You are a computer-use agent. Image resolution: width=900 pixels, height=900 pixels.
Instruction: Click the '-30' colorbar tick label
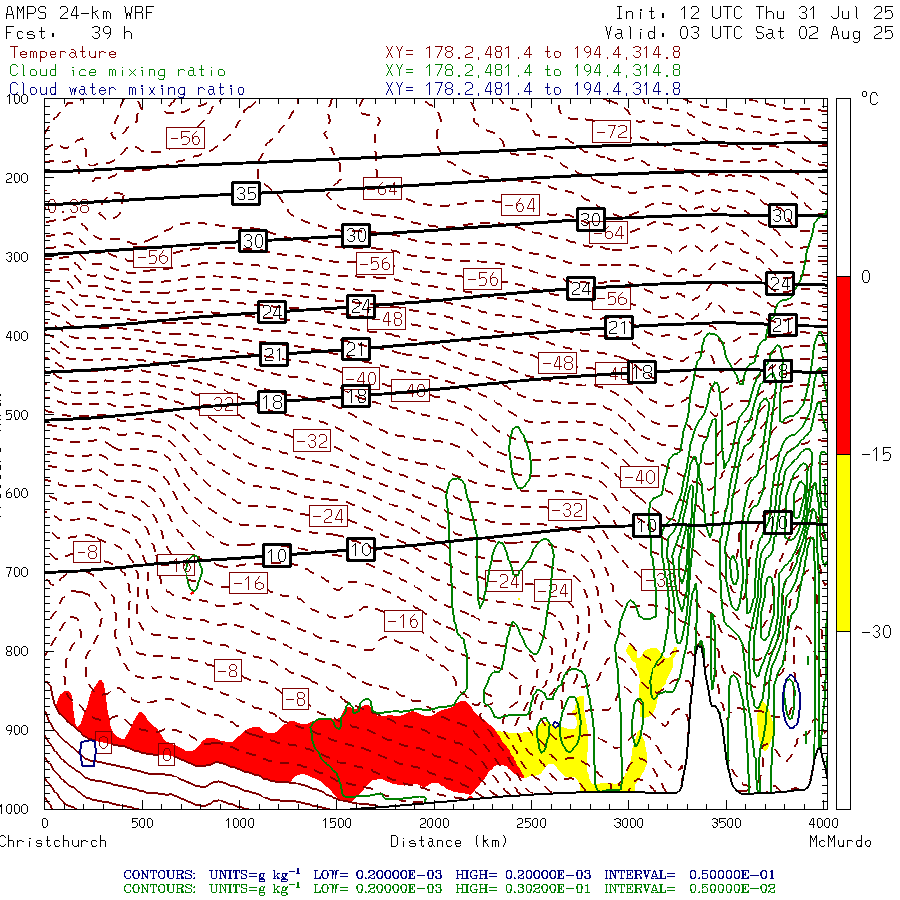click(876, 632)
